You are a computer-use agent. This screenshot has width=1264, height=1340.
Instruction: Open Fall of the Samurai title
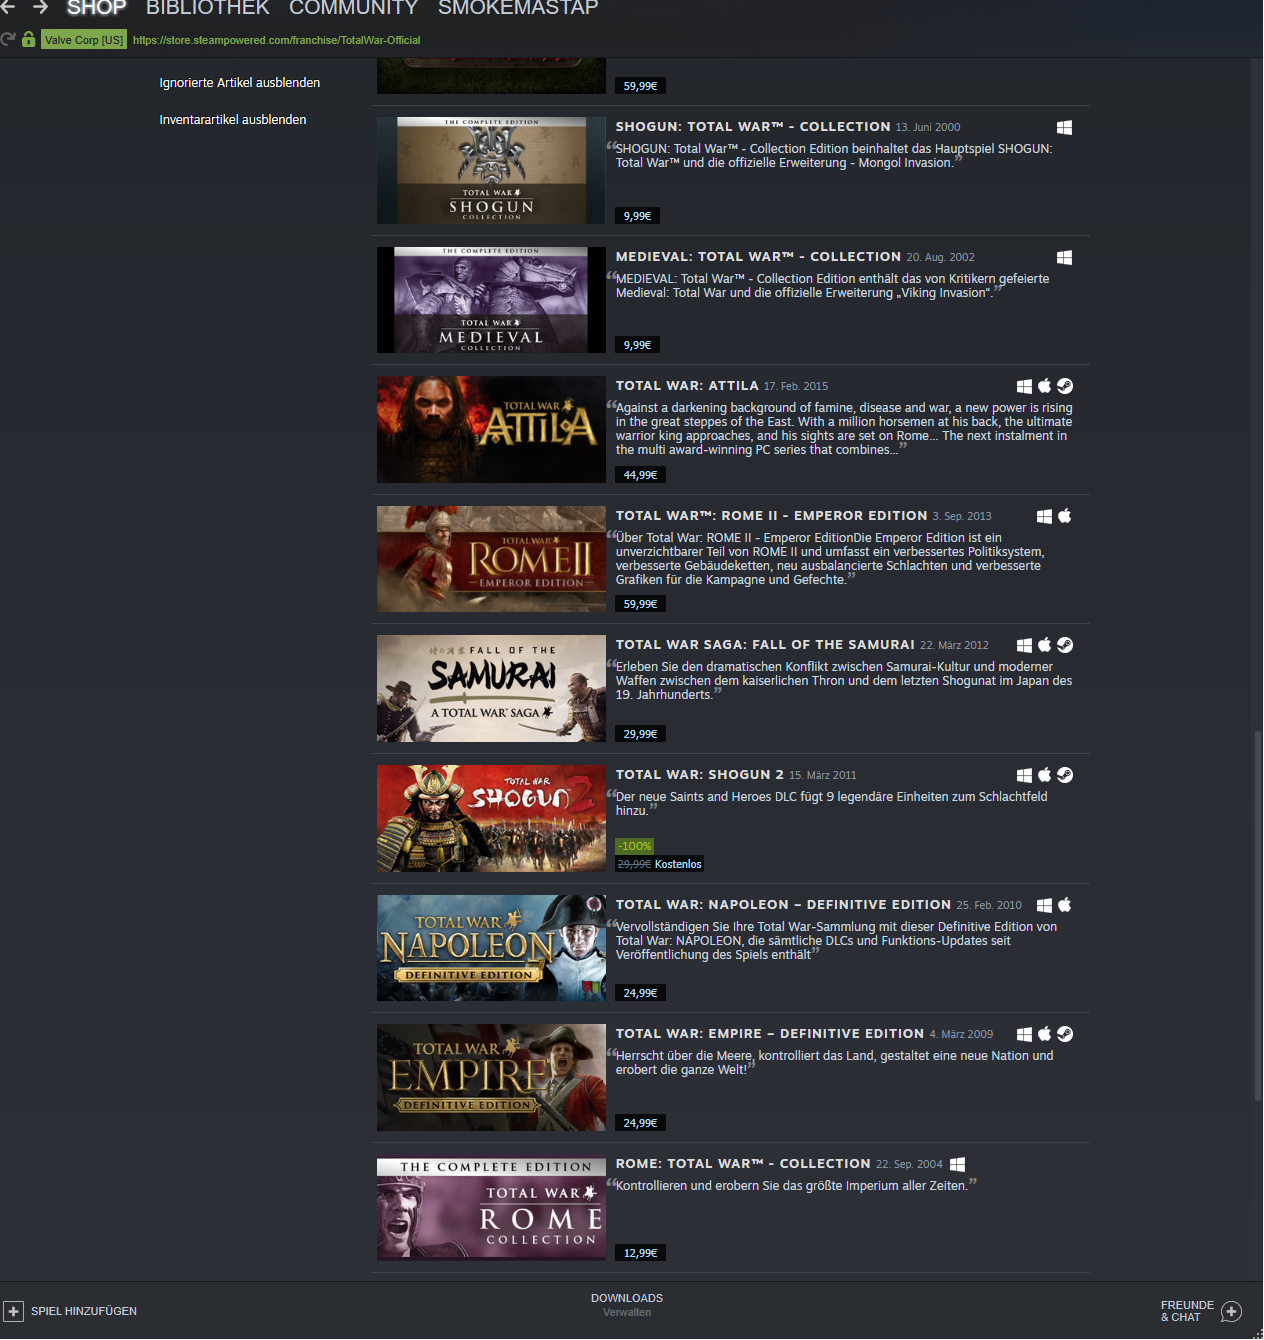coord(765,645)
